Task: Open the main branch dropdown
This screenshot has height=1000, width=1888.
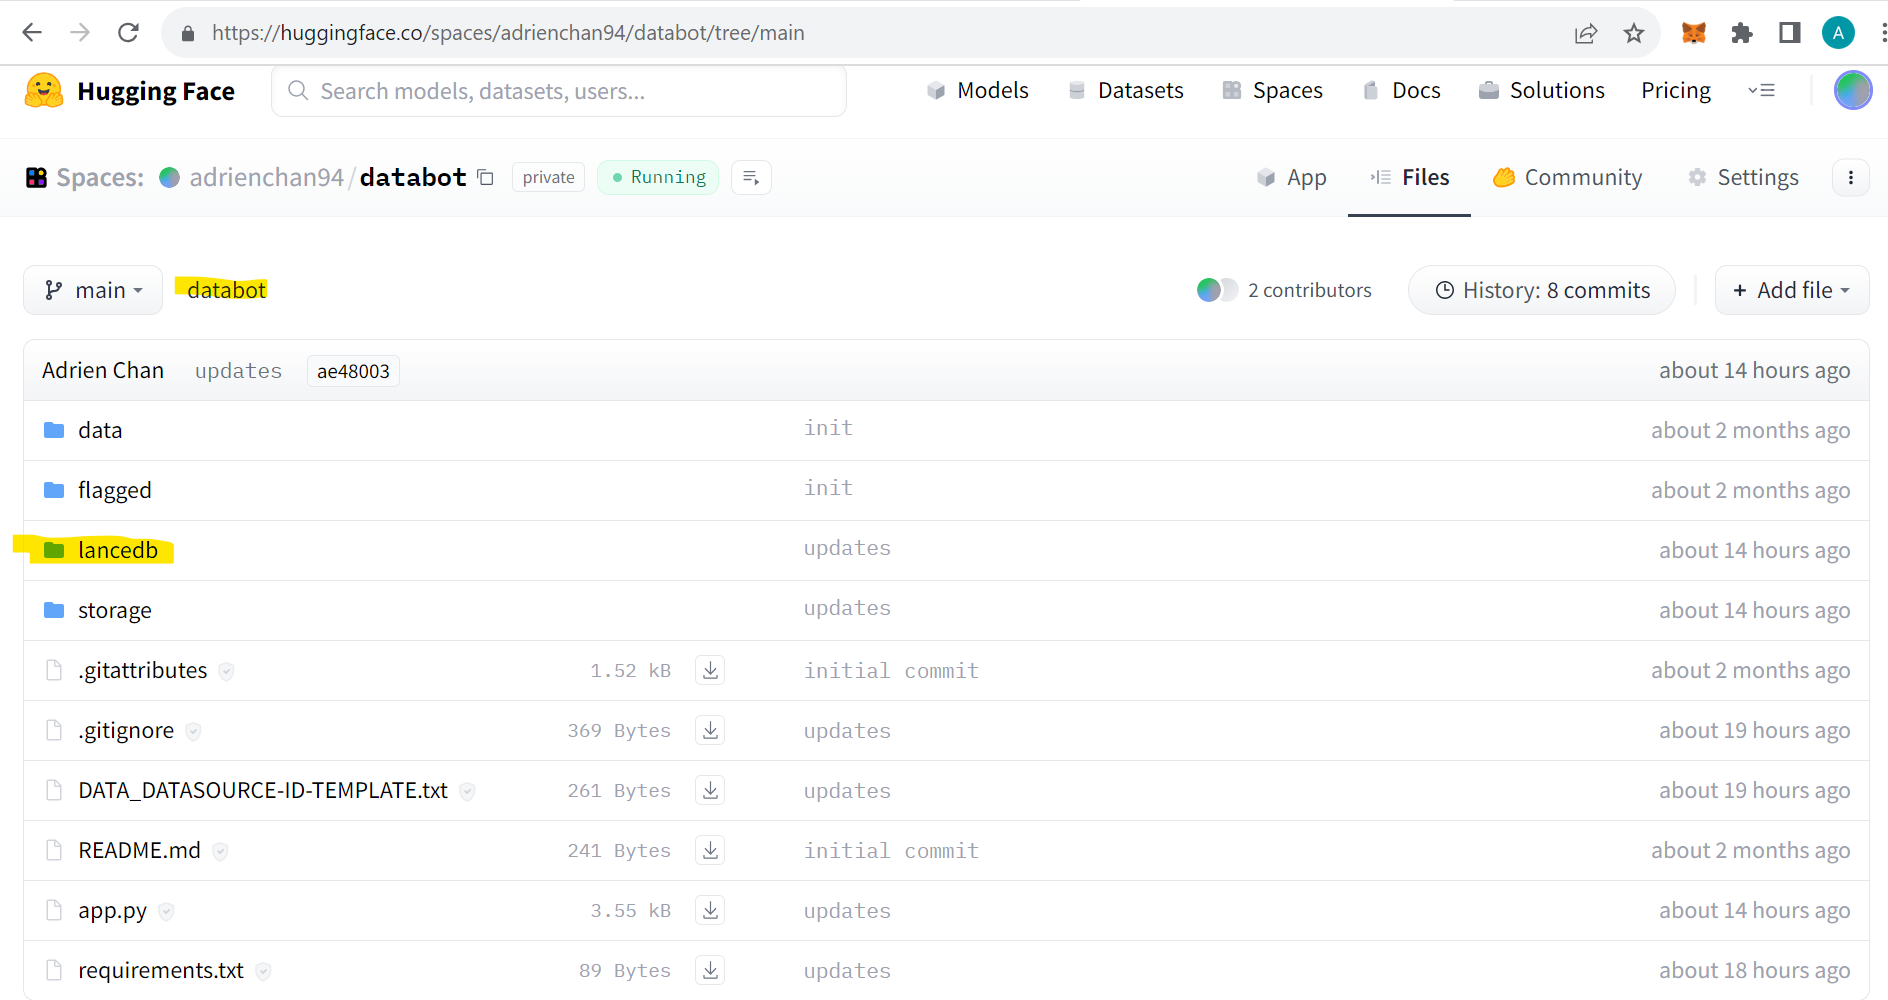Action: click(93, 290)
